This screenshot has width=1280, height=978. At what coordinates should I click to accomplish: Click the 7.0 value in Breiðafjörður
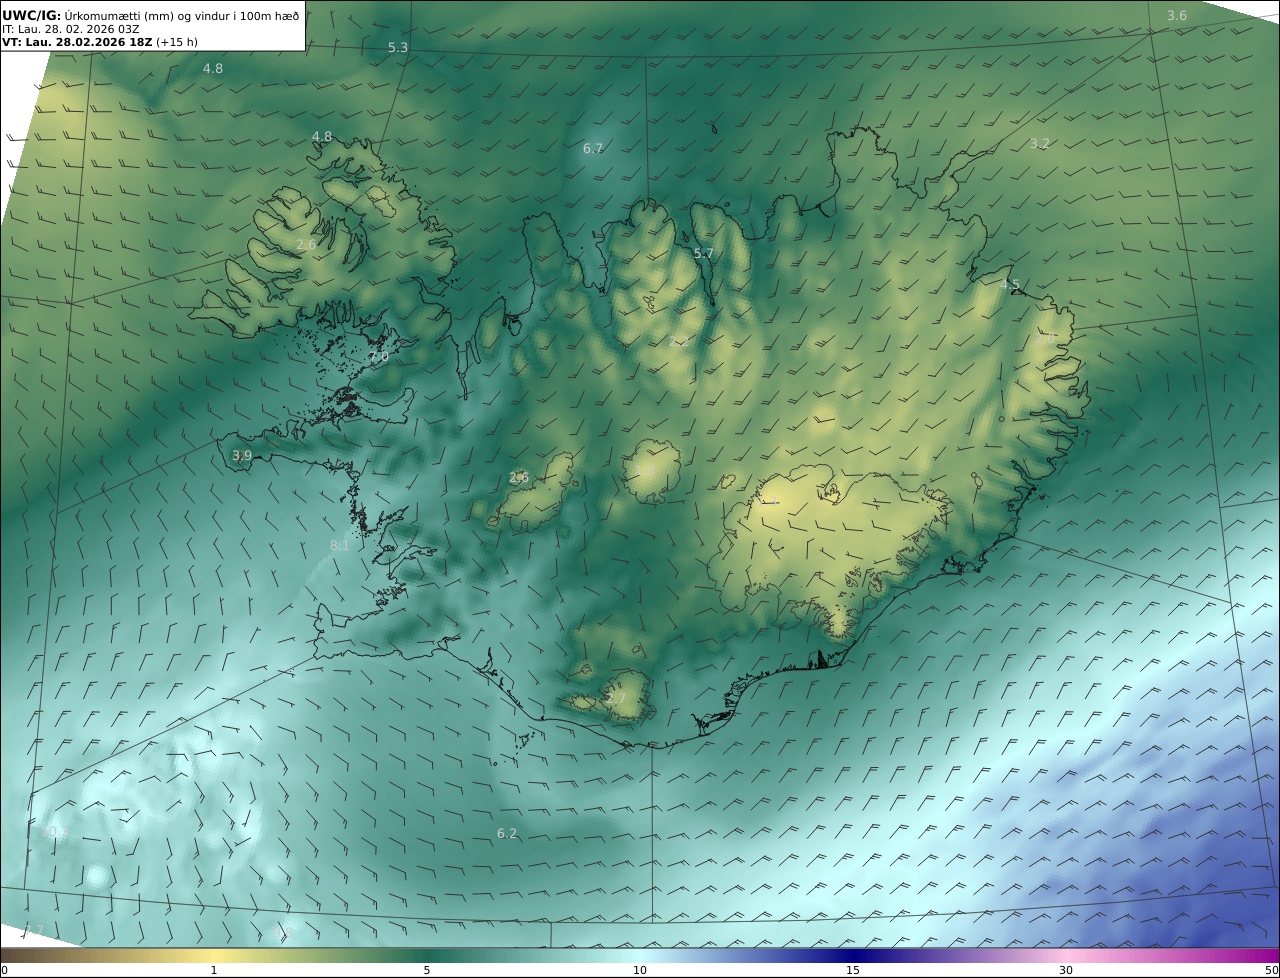tap(379, 357)
